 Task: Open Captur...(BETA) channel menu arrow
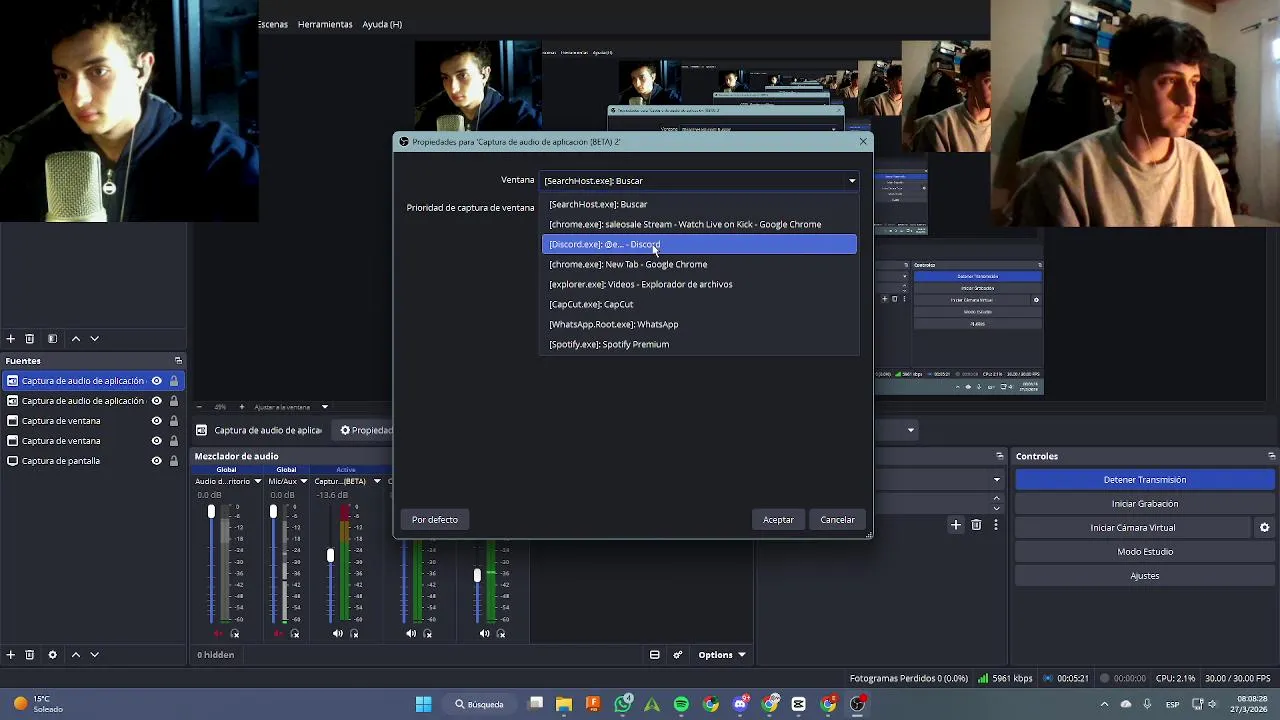click(377, 482)
